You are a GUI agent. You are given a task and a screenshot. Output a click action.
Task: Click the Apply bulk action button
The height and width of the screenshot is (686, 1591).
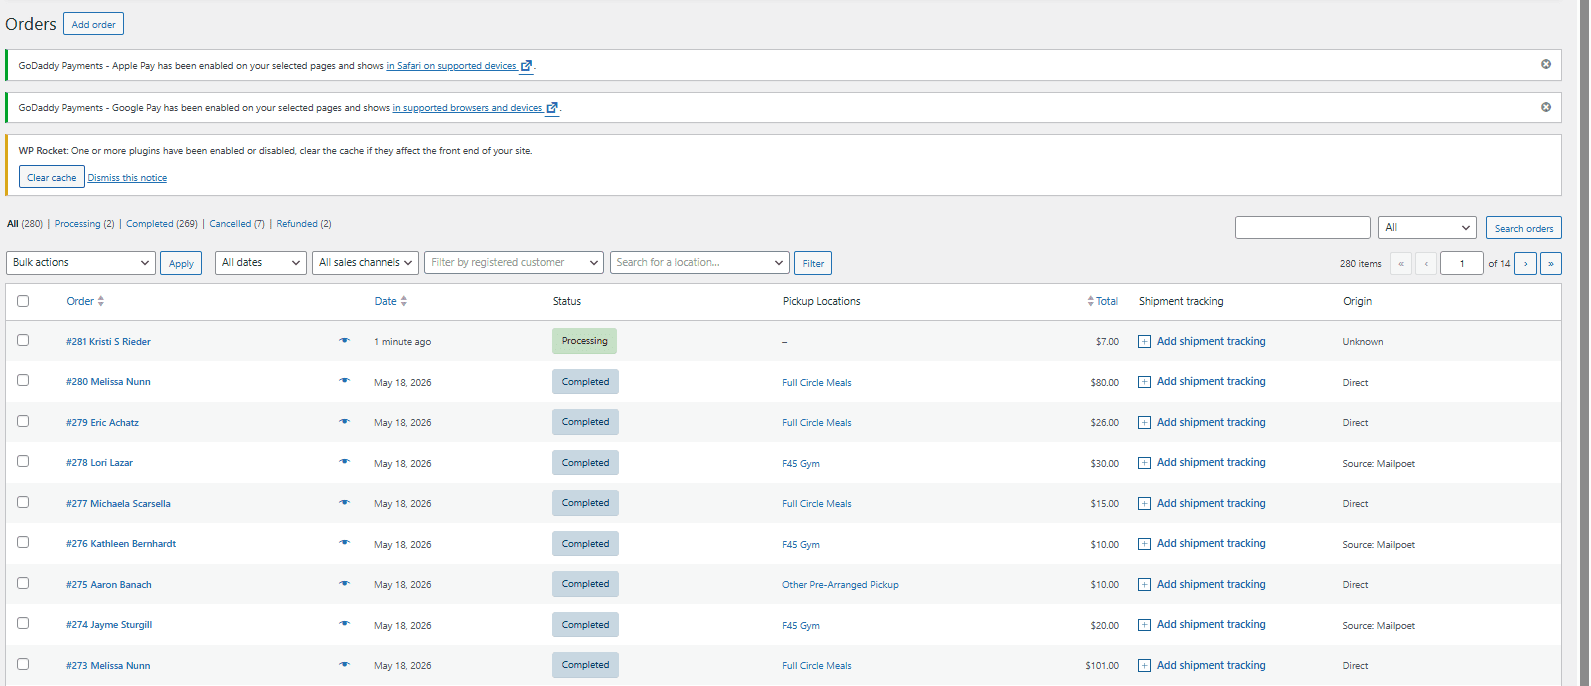tap(181, 263)
